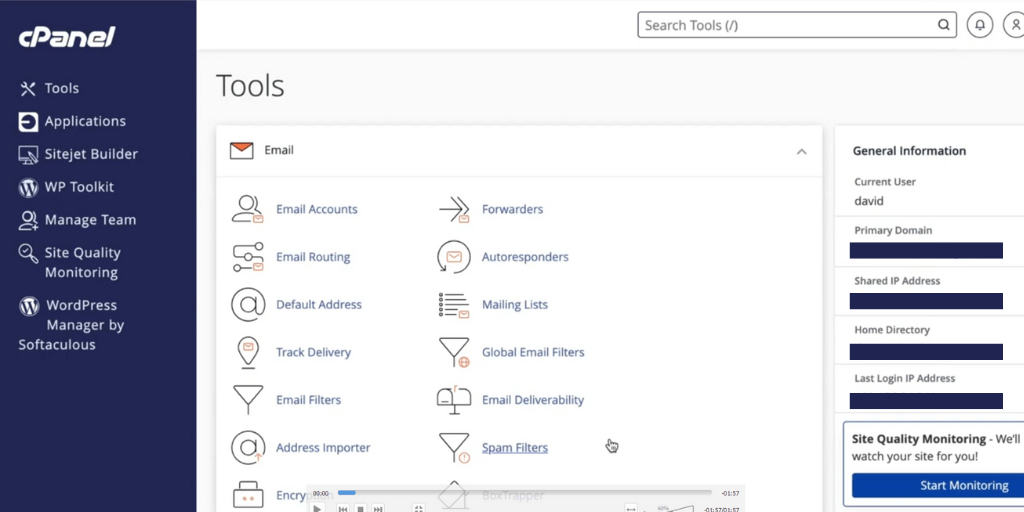Click the Address Importer icon
This screenshot has width=1024, height=512.
click(x=248, y=447)
